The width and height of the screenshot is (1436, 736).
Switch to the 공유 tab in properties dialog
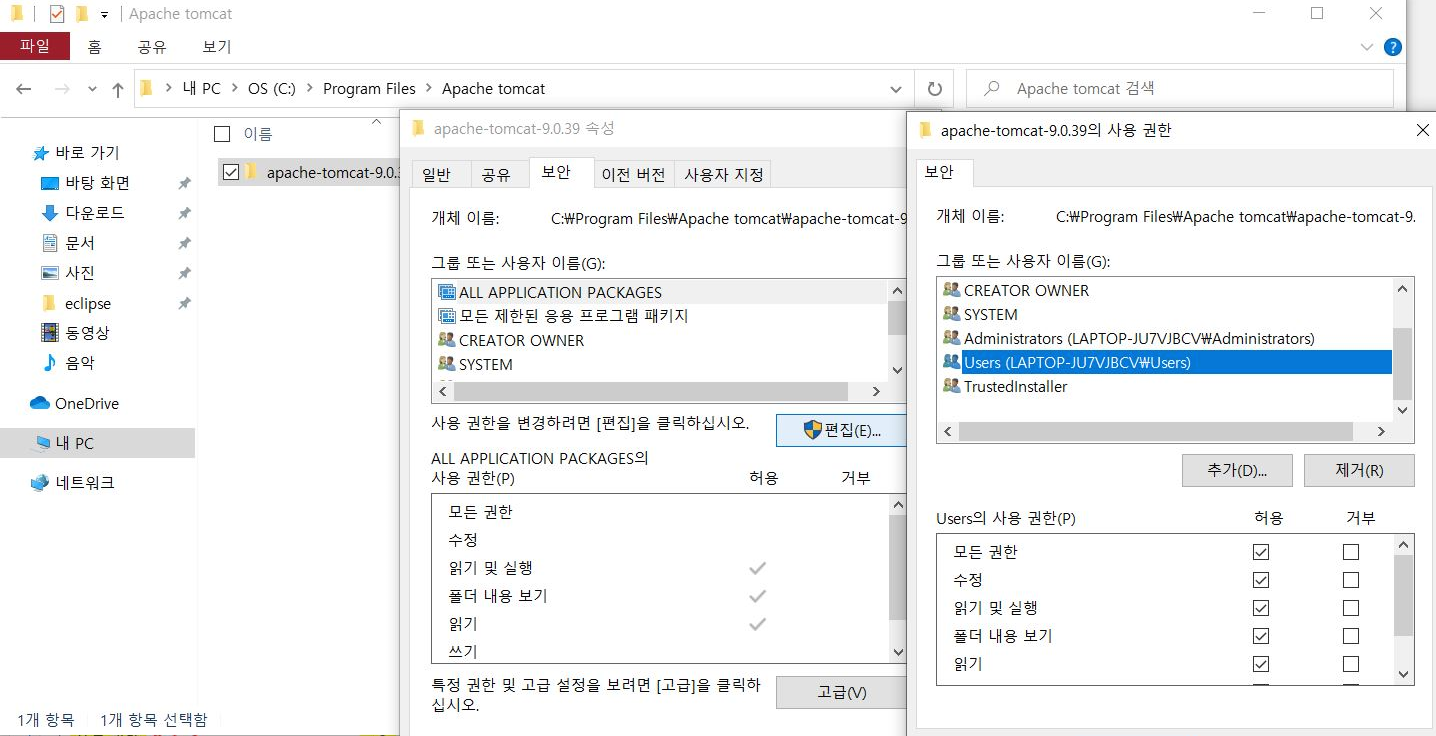pos(496,174)
